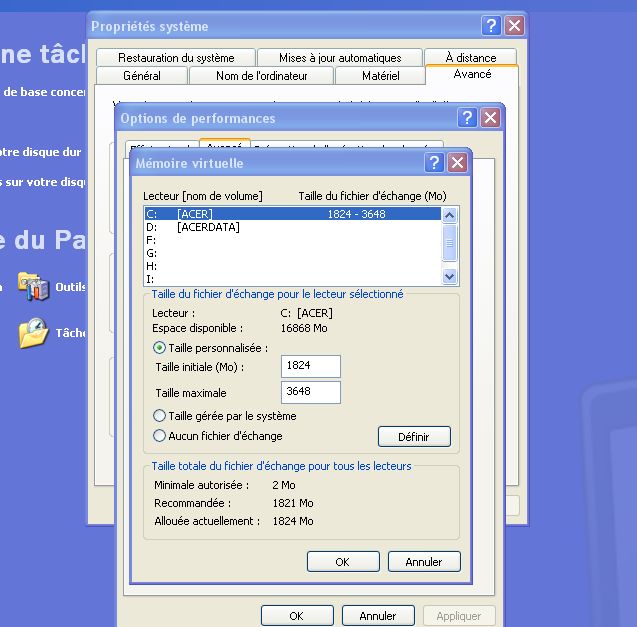Close the Options de performances window
The height and width of the screenshot is (627, 637).
490,118
